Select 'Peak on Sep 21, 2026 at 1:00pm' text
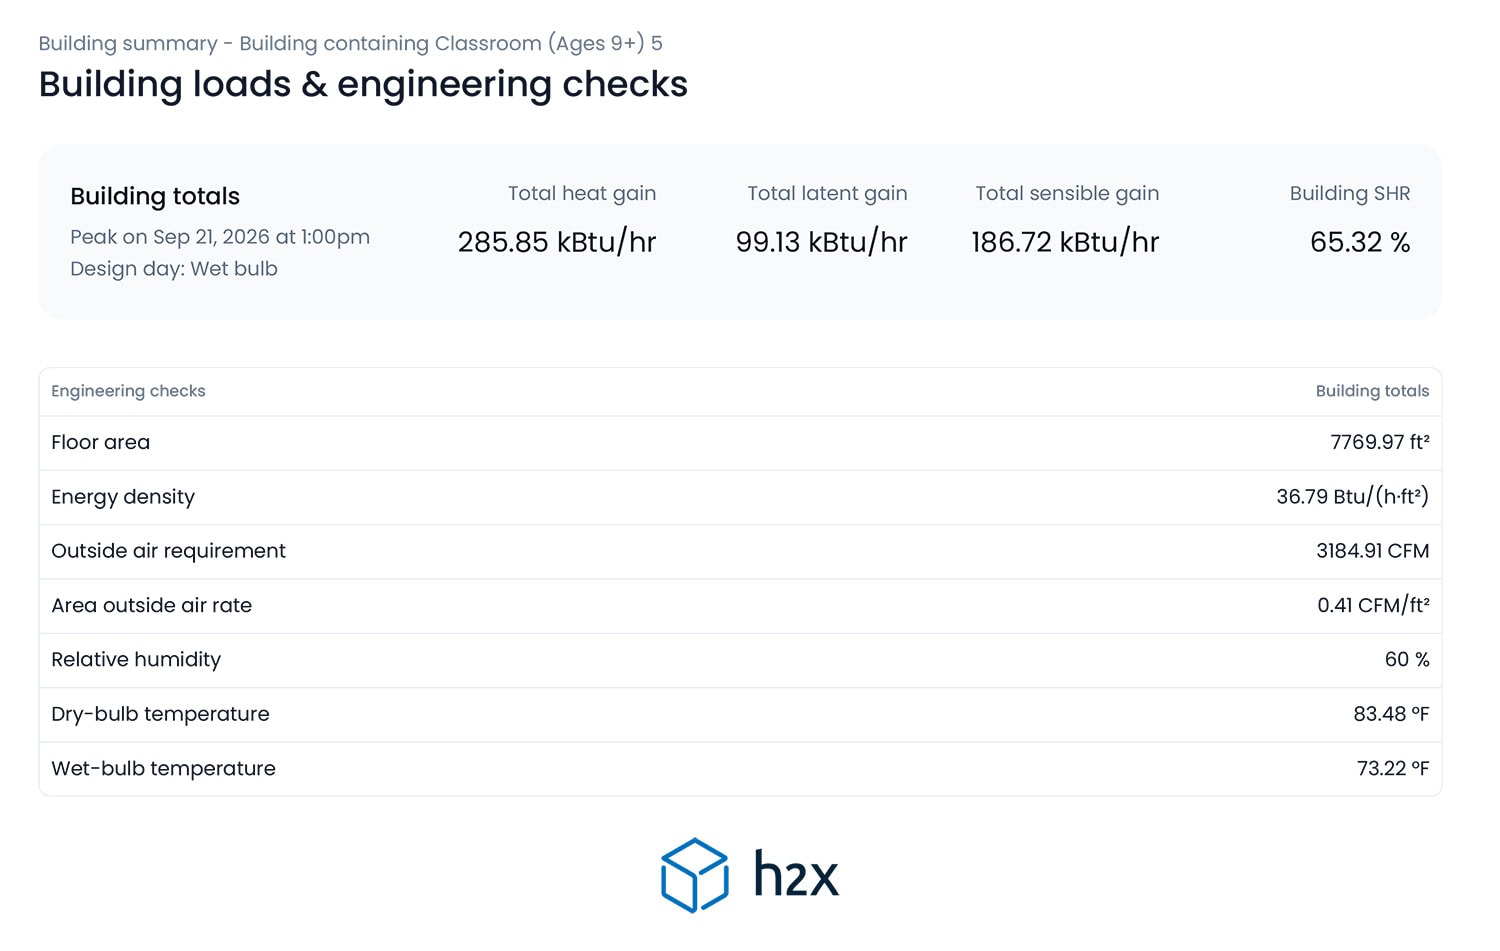The height and width of the screenshot is (951, 1500). (220, 237)
